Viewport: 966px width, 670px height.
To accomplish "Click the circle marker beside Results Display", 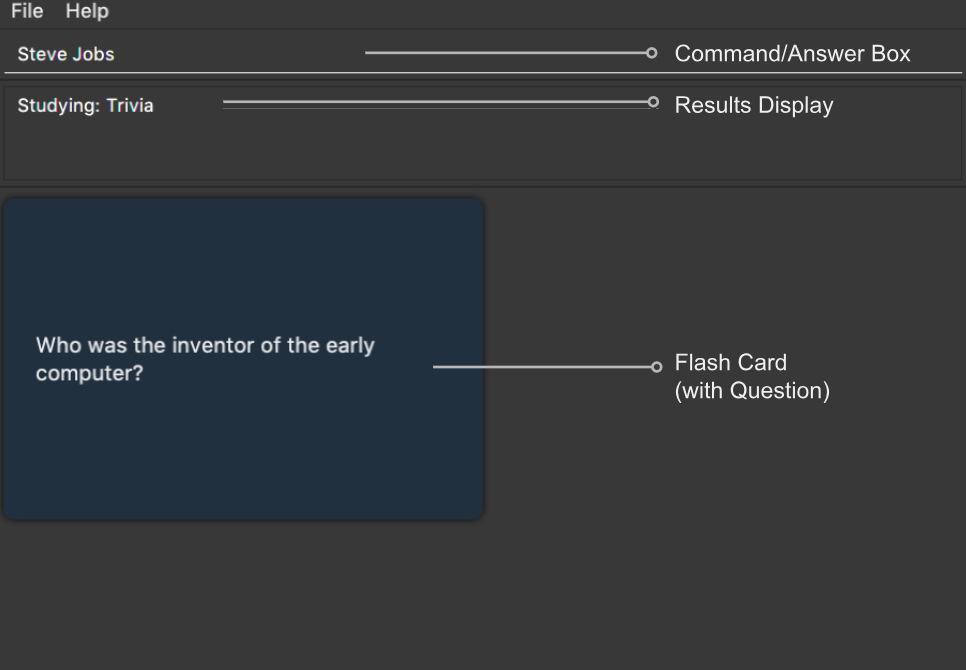I will pos(654,102).
